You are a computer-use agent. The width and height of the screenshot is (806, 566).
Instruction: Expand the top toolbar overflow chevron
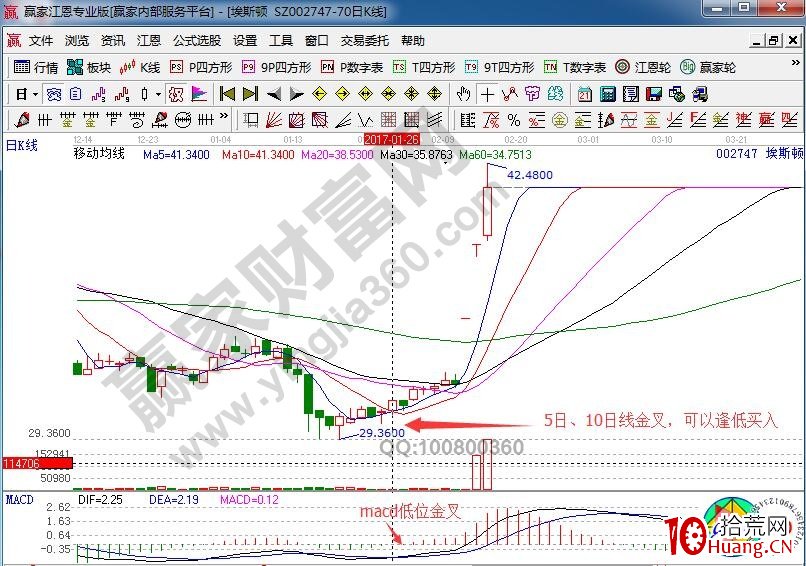pyautogui.click(x=795, y=63)
